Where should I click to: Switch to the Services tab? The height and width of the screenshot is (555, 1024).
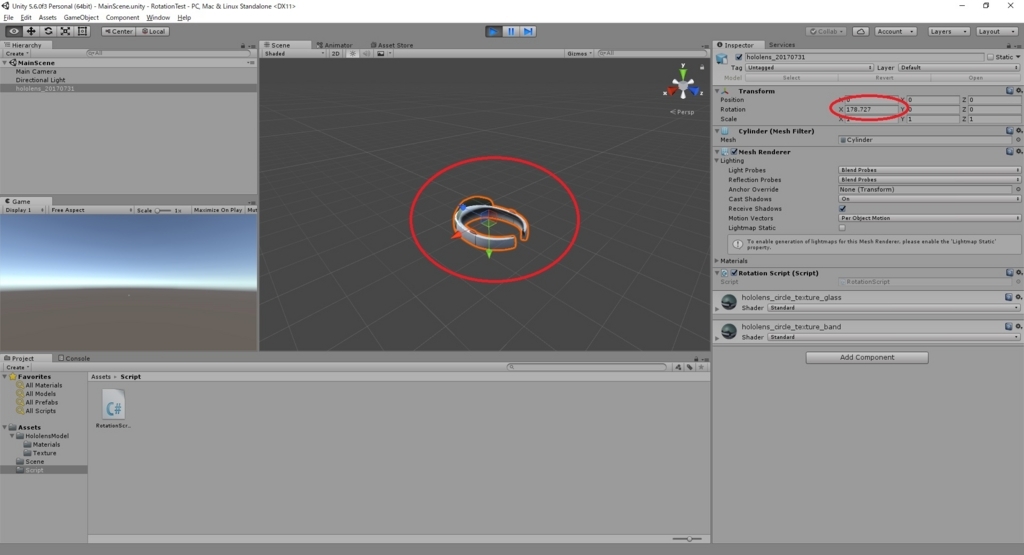[x=781, y=45]
